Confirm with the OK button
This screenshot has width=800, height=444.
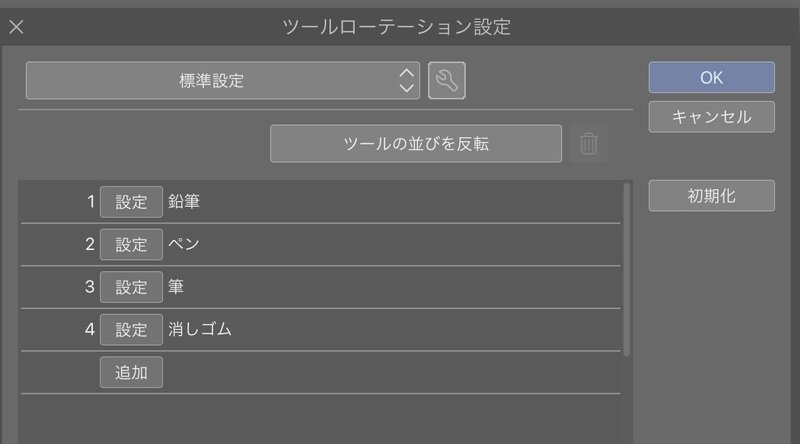click(x=711, y=78)
